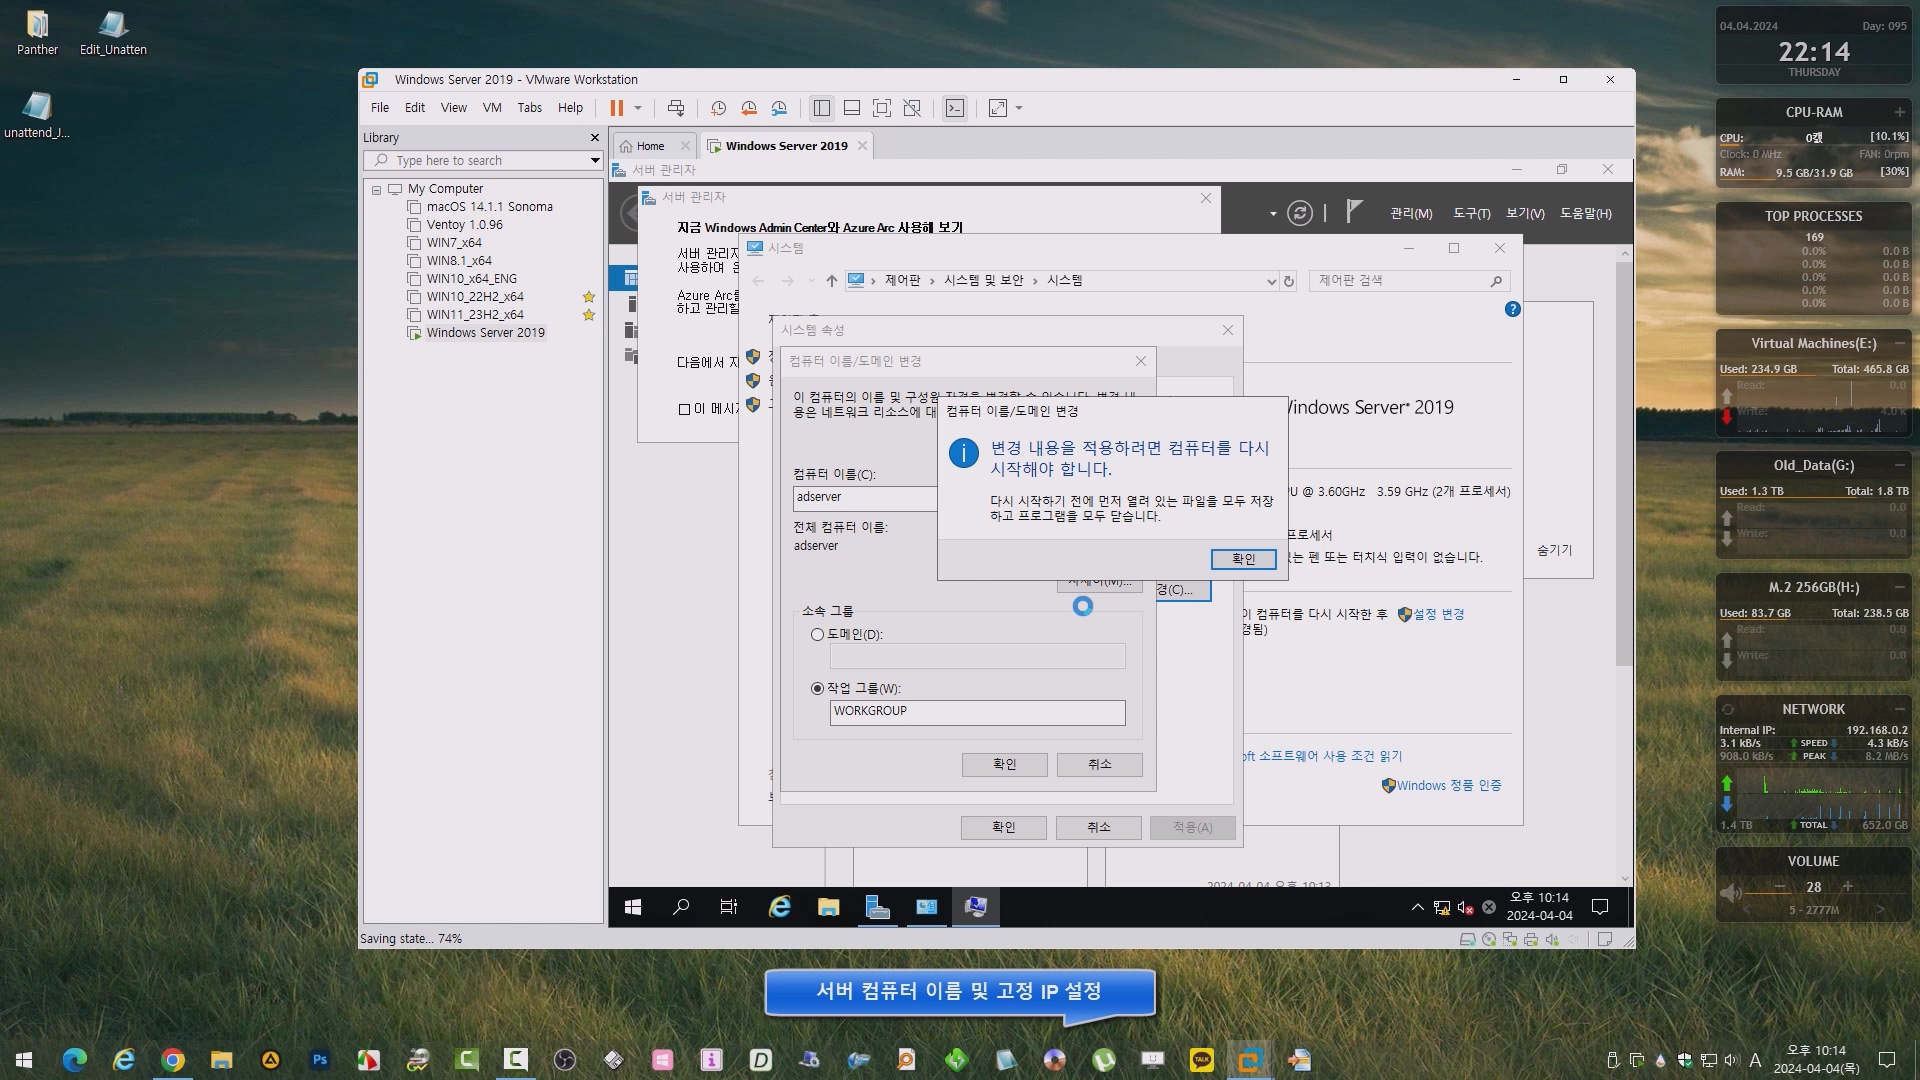Take a snapshot using the clock-plus icon

[718, 108]
